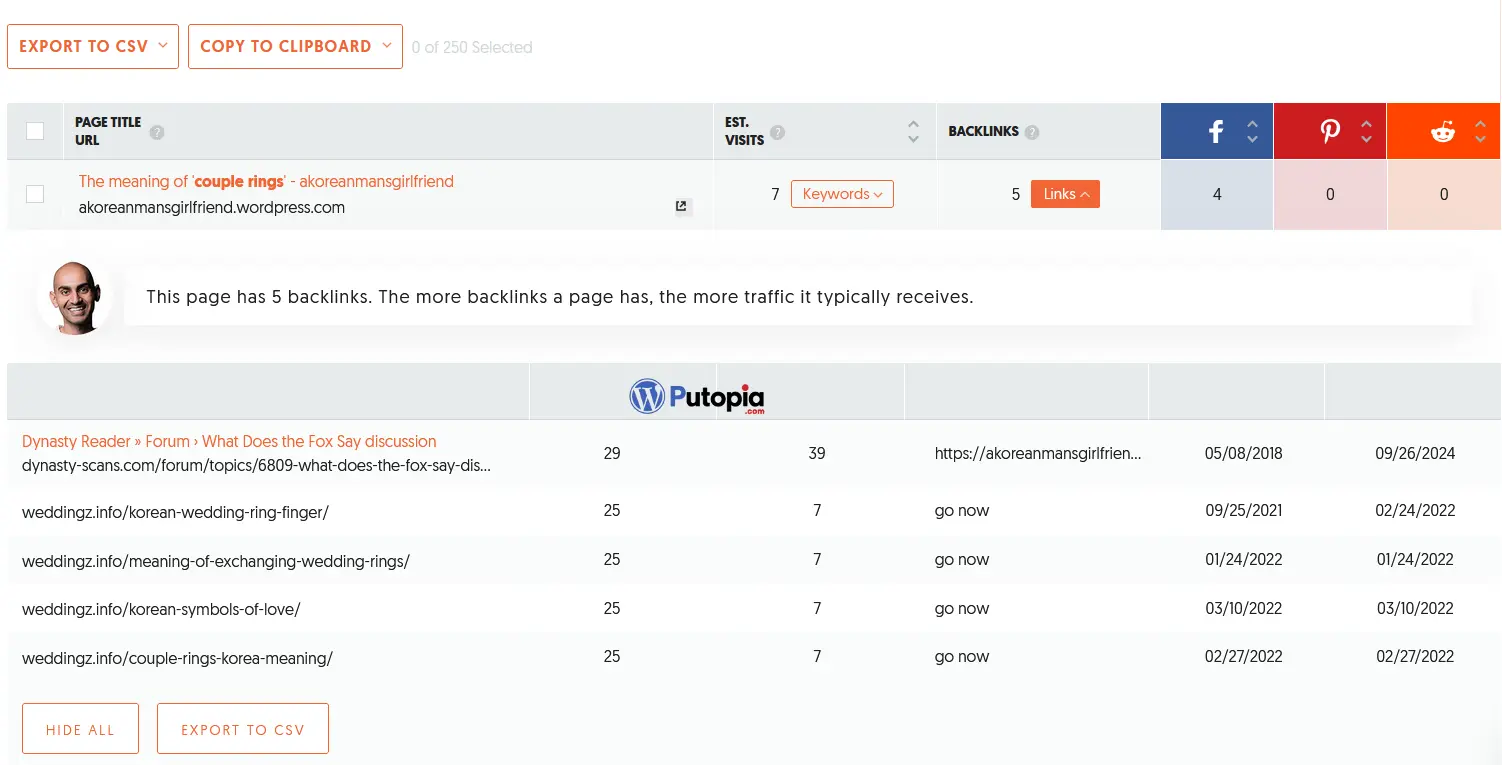Check the box for couple rings row
This screenshot has width=1502, height=765.
[x=35, y=194]
